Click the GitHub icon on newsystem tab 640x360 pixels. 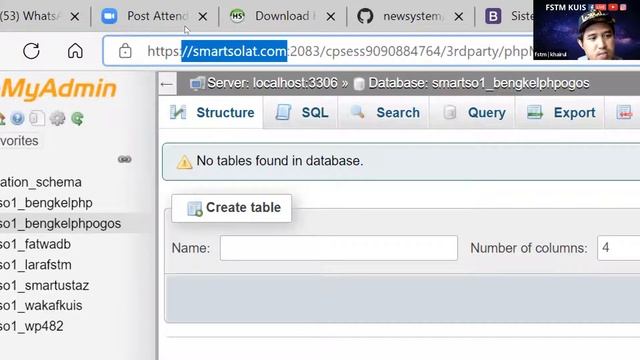tap(365, 16)
